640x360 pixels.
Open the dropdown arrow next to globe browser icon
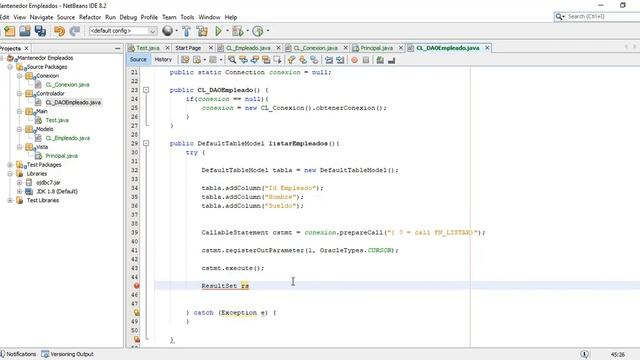tap(176, 31)
